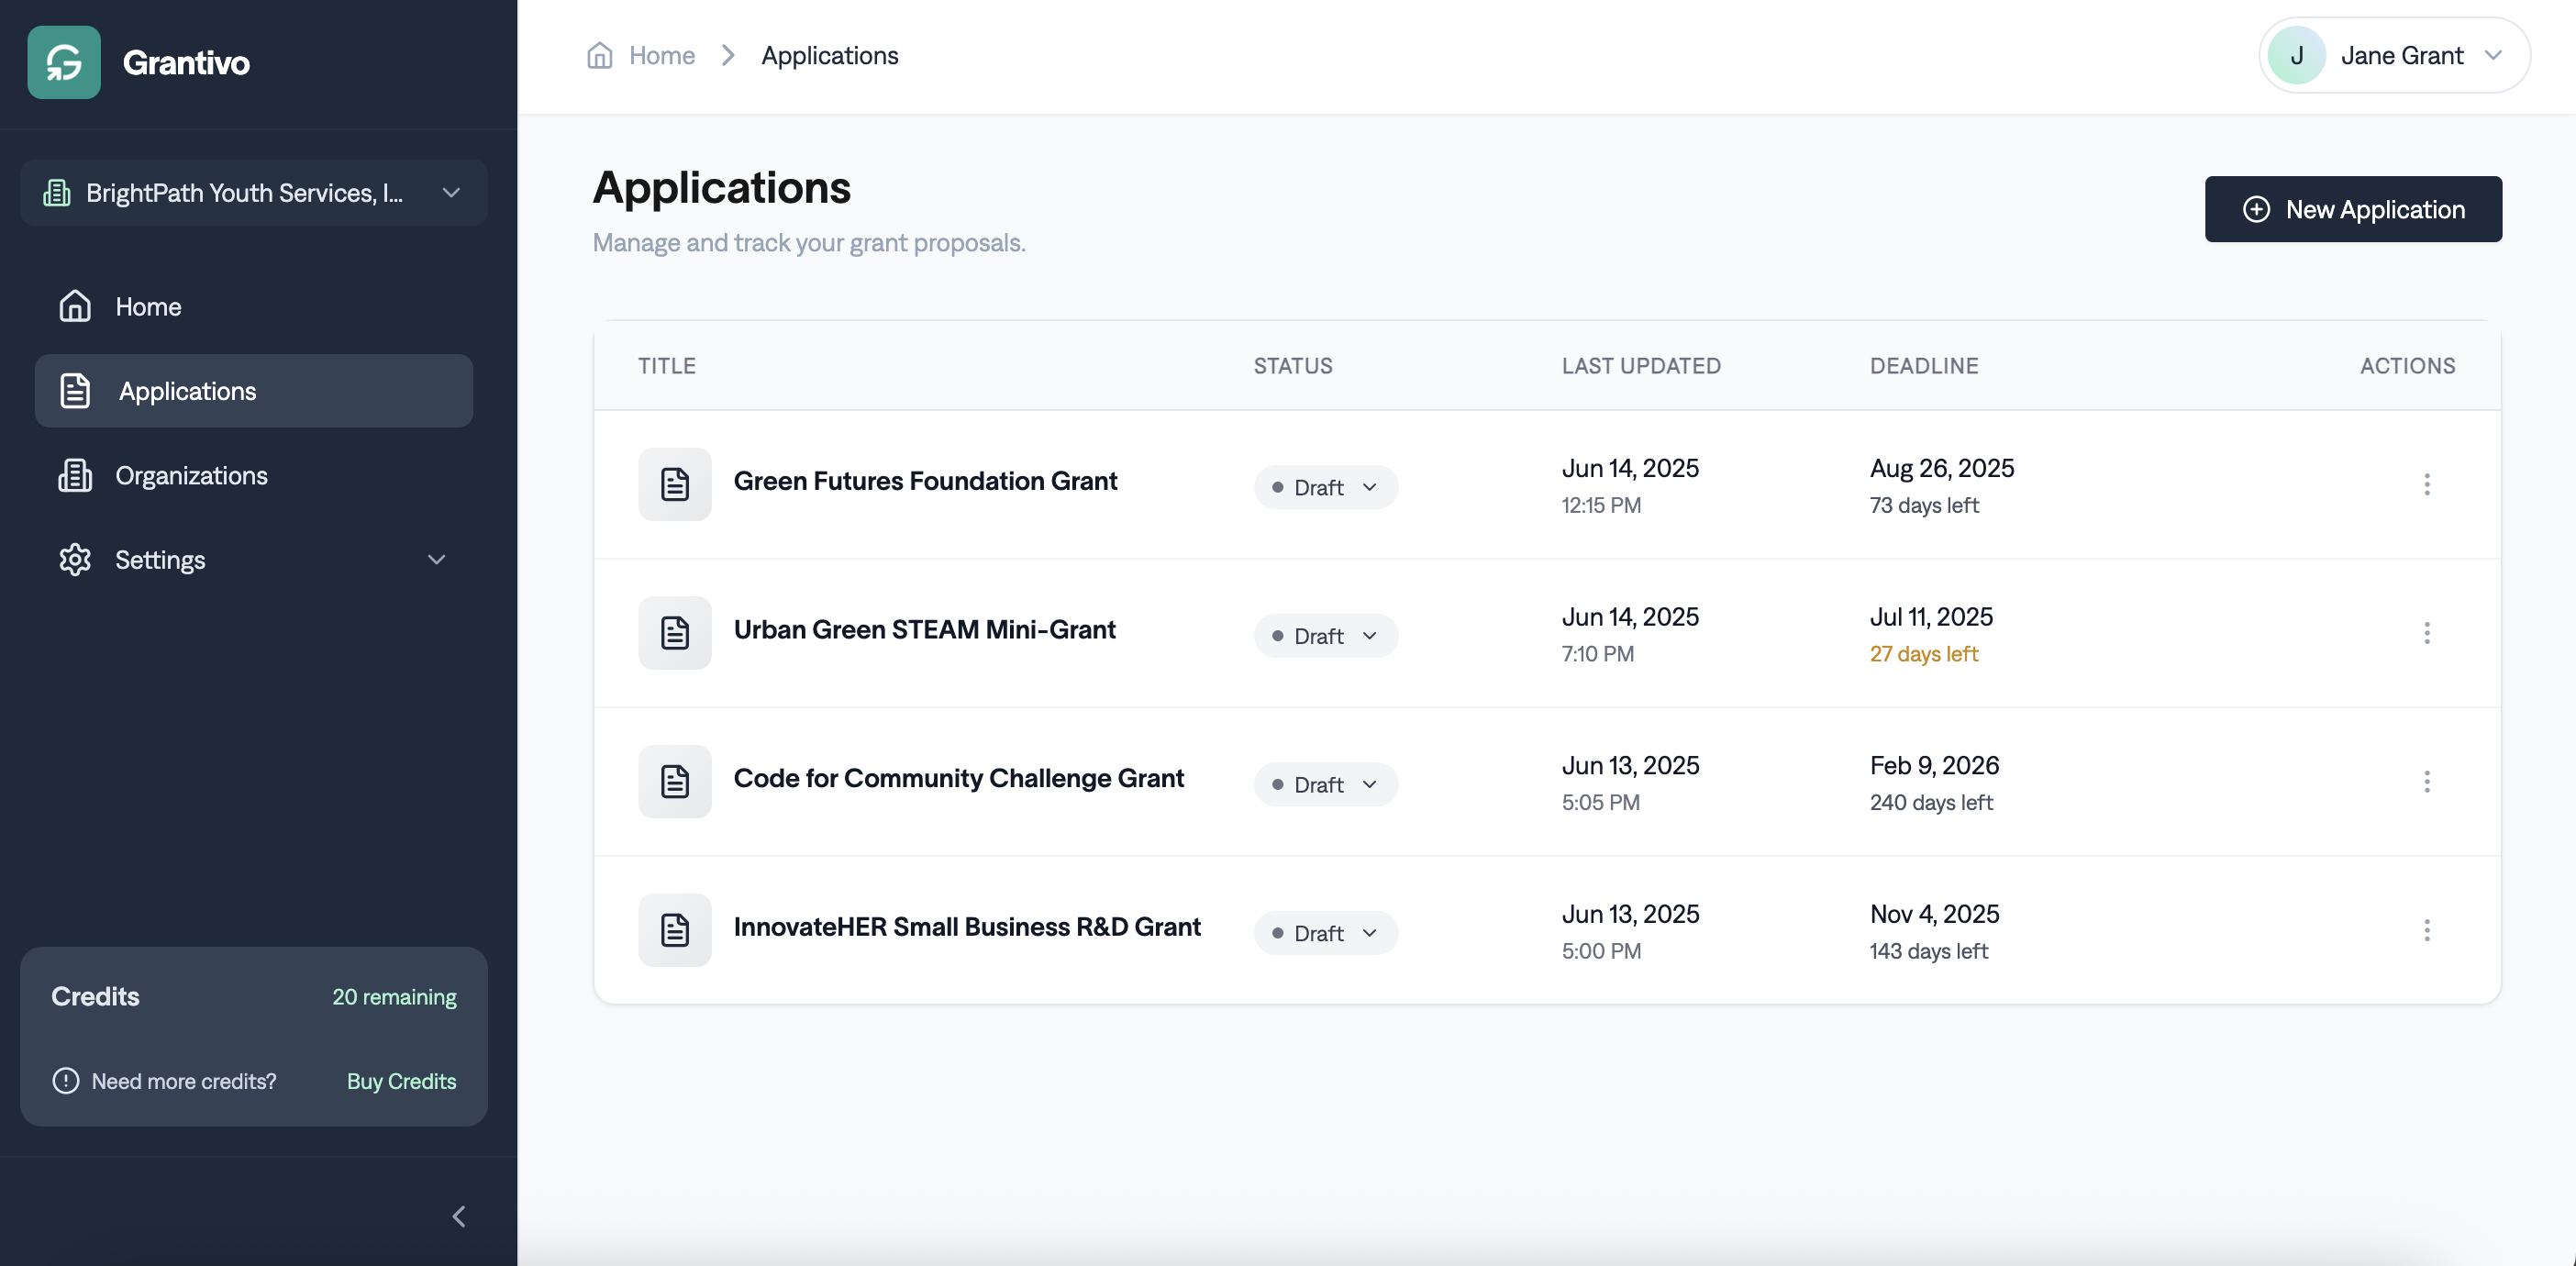Open the actions menu for InnovateHER Small Business R&D Grant
2576x1266 pixels.
click(2427, 930)
